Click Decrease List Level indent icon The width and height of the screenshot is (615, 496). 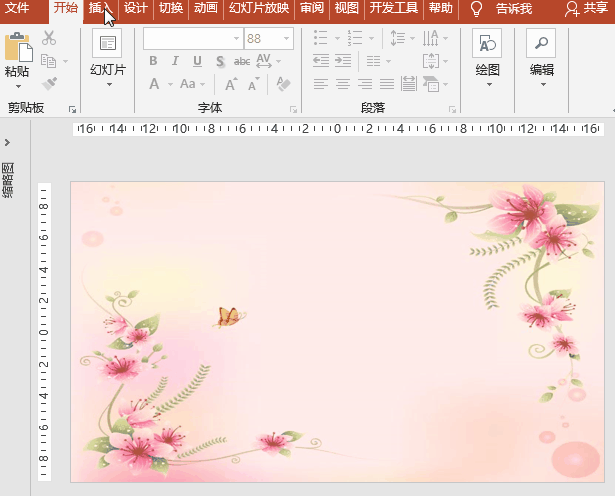point(321,61)
